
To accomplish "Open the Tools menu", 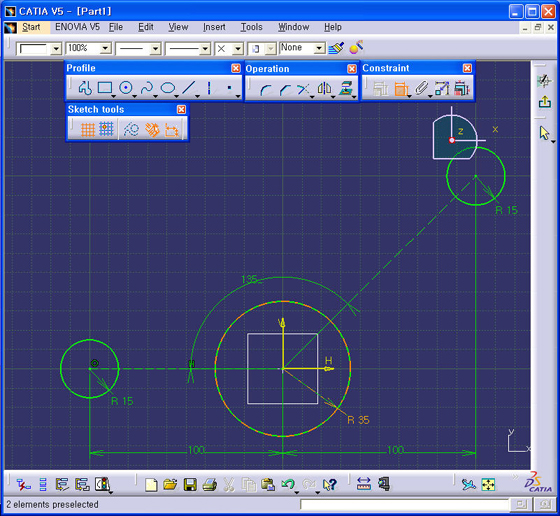I will 251,27.
